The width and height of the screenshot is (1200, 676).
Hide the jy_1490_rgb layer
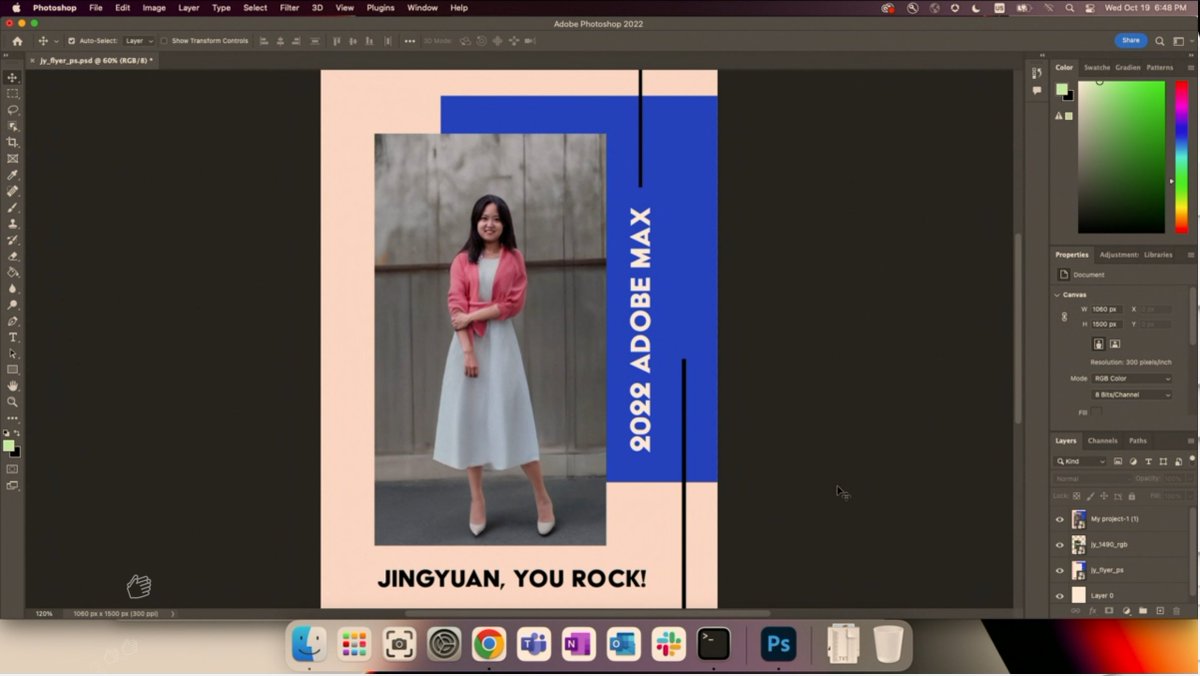click(x=1060, y=545)
